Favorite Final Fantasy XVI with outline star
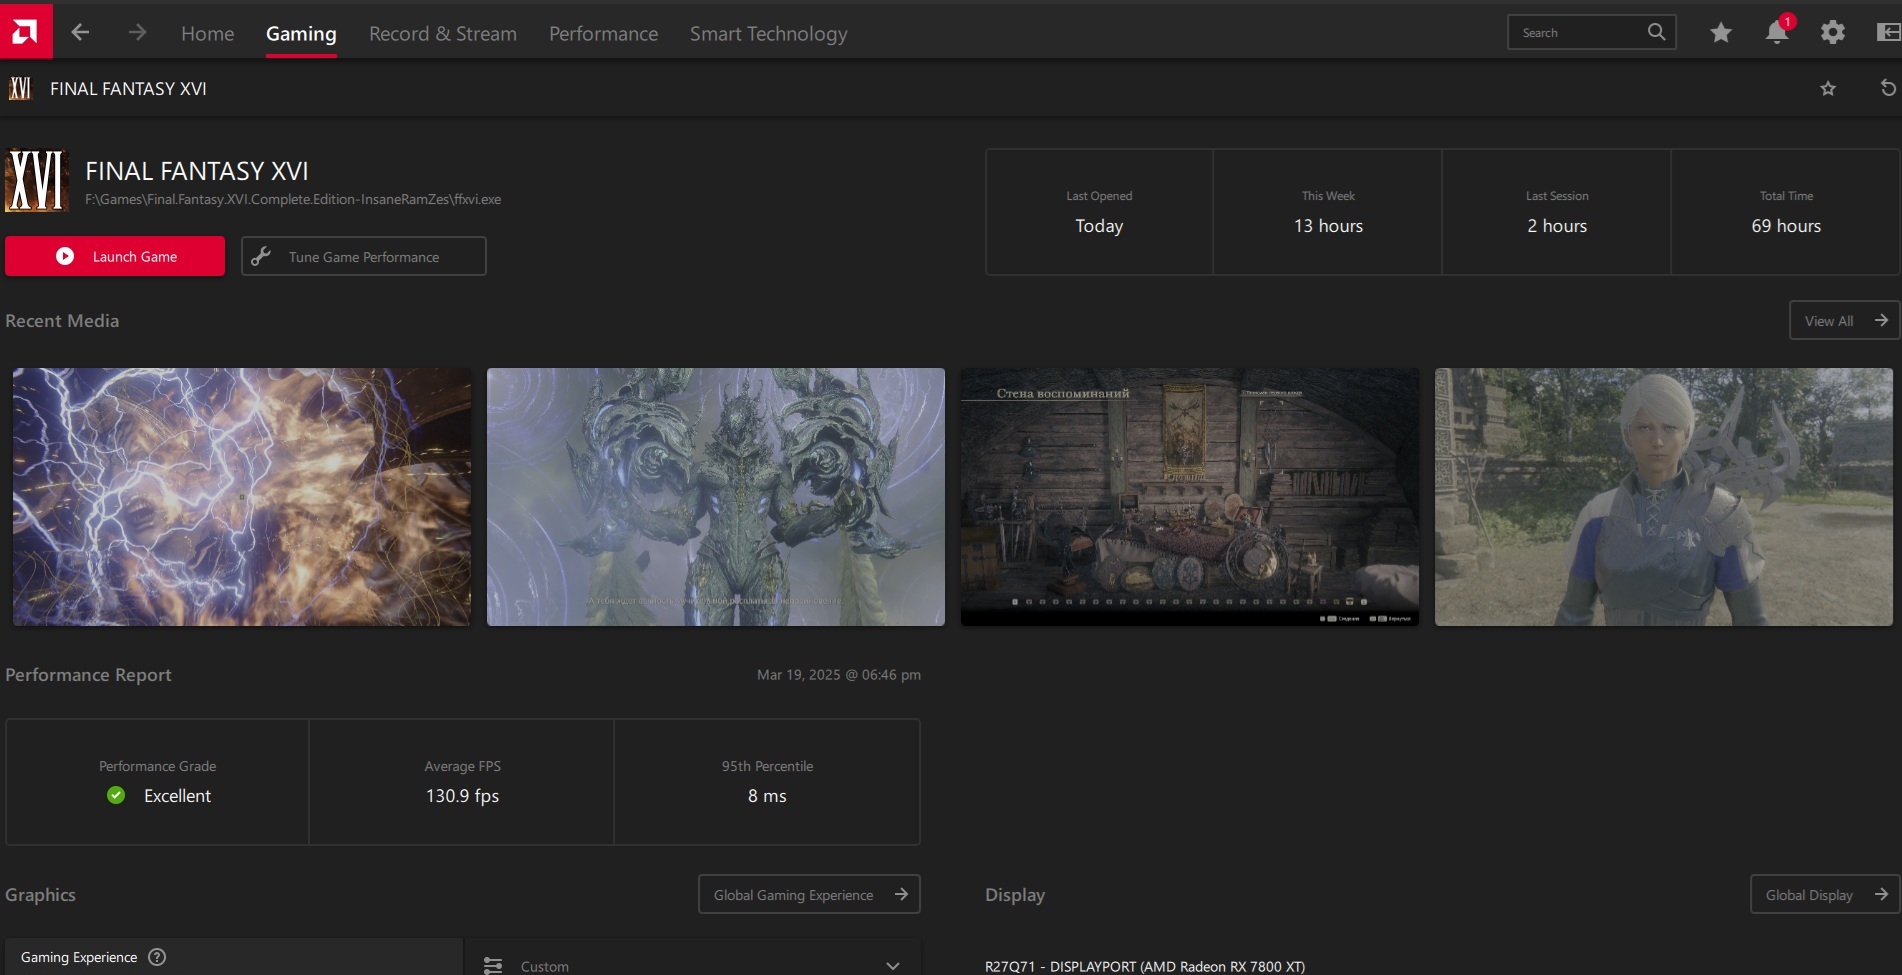Viewport: 1902px width, 975px height. (x=1828, y=88)
